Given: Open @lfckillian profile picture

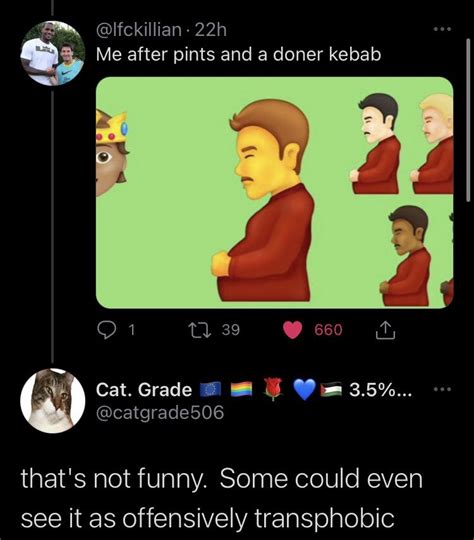Looking at the screenshot, I should coord(52,53).
